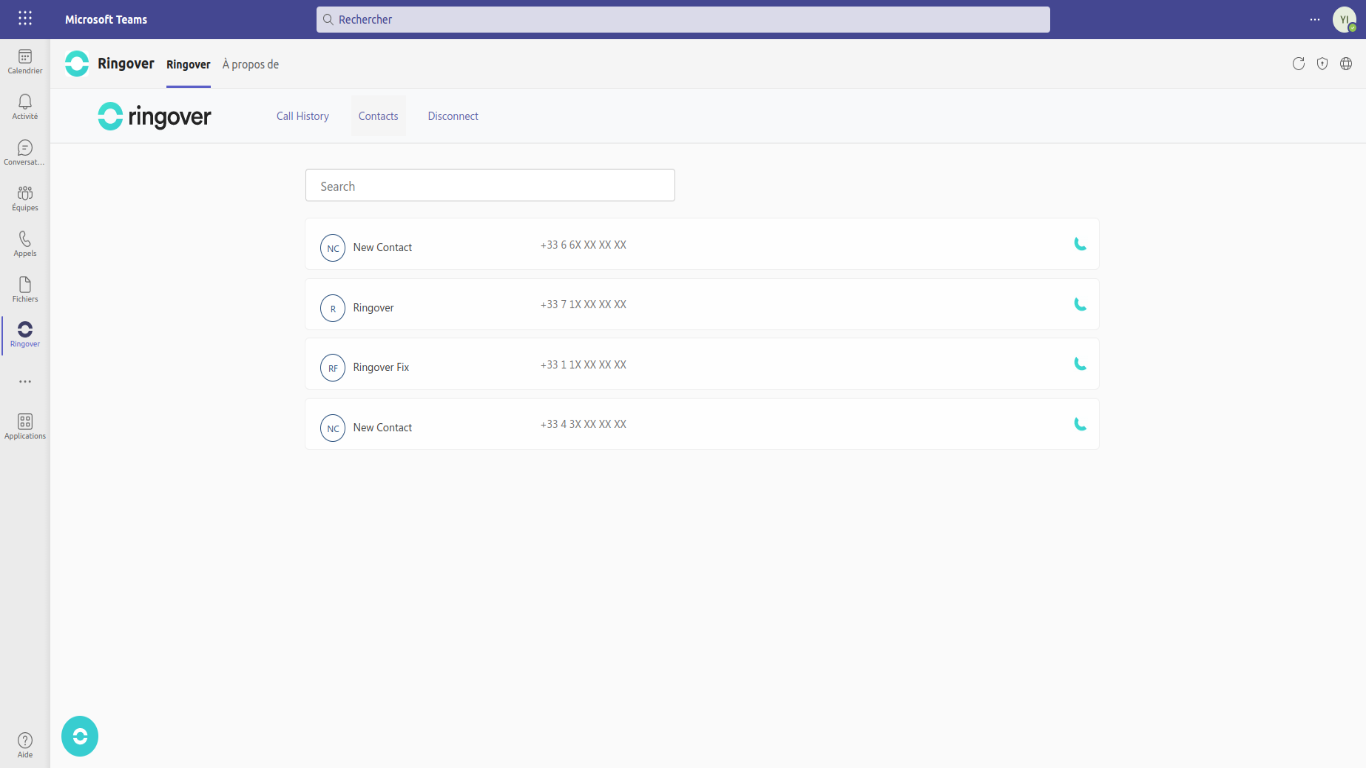1366x768 pixels.
Task: Open Fichiers in the sidebar
Action: 25,289
